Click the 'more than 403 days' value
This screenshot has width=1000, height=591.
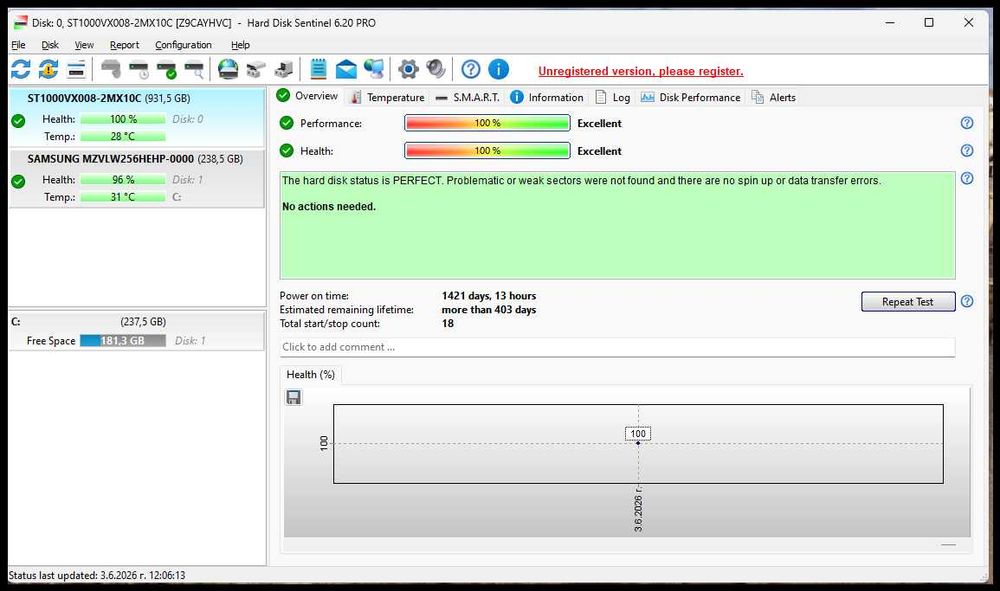[489, 310]
